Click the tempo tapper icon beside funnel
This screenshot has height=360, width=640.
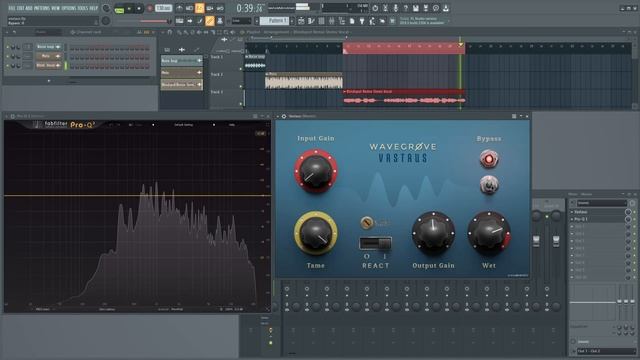[x=372, y=21]
